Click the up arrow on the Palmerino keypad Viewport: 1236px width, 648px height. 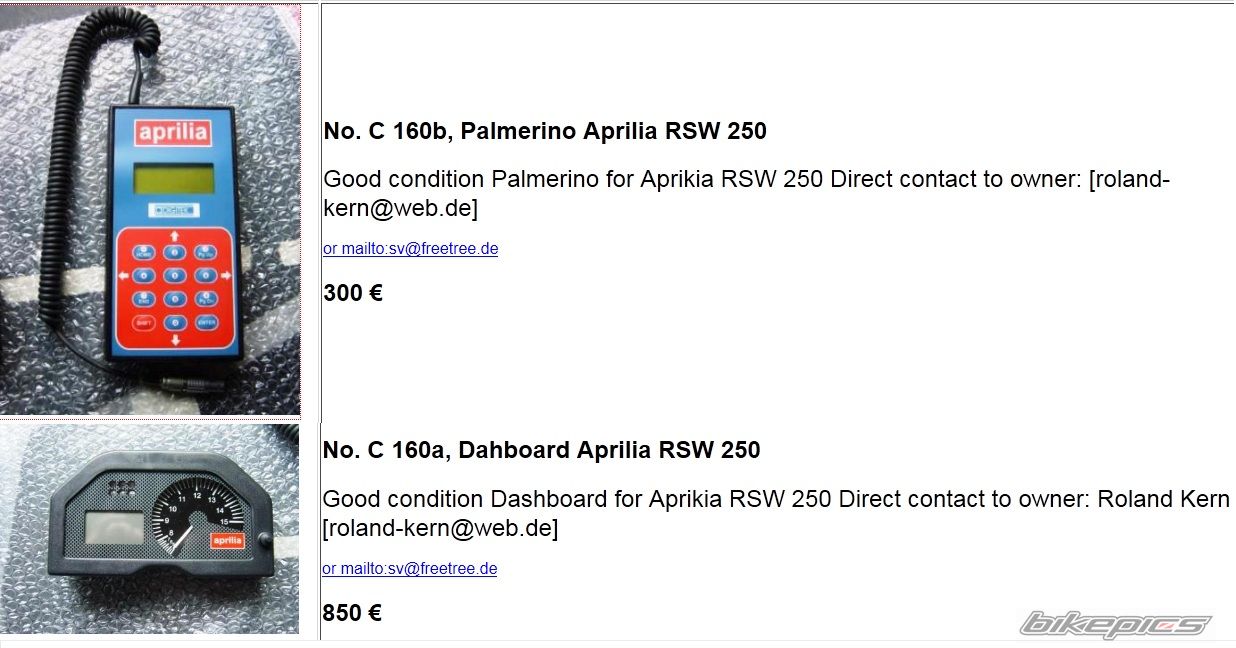[174, 237]
